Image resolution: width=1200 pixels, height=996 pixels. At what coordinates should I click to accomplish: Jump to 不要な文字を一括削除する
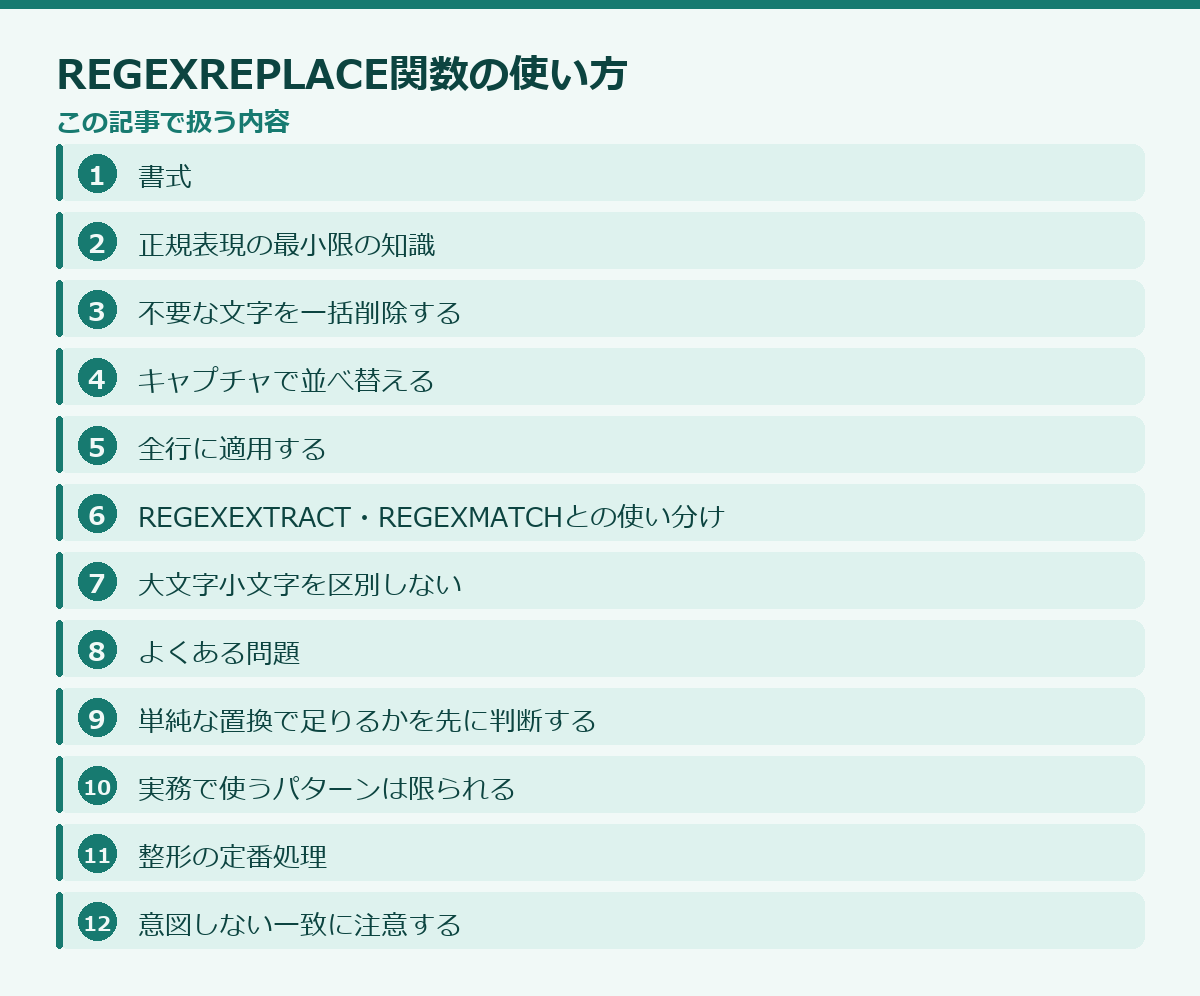coord(600,309)
